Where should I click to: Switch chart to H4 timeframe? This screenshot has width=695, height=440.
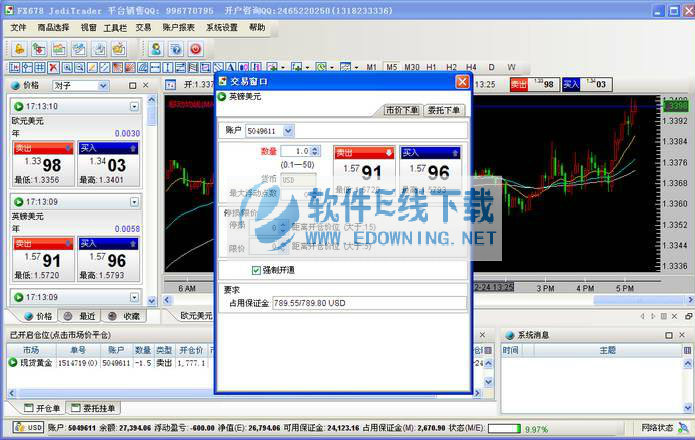pos(471,67)
